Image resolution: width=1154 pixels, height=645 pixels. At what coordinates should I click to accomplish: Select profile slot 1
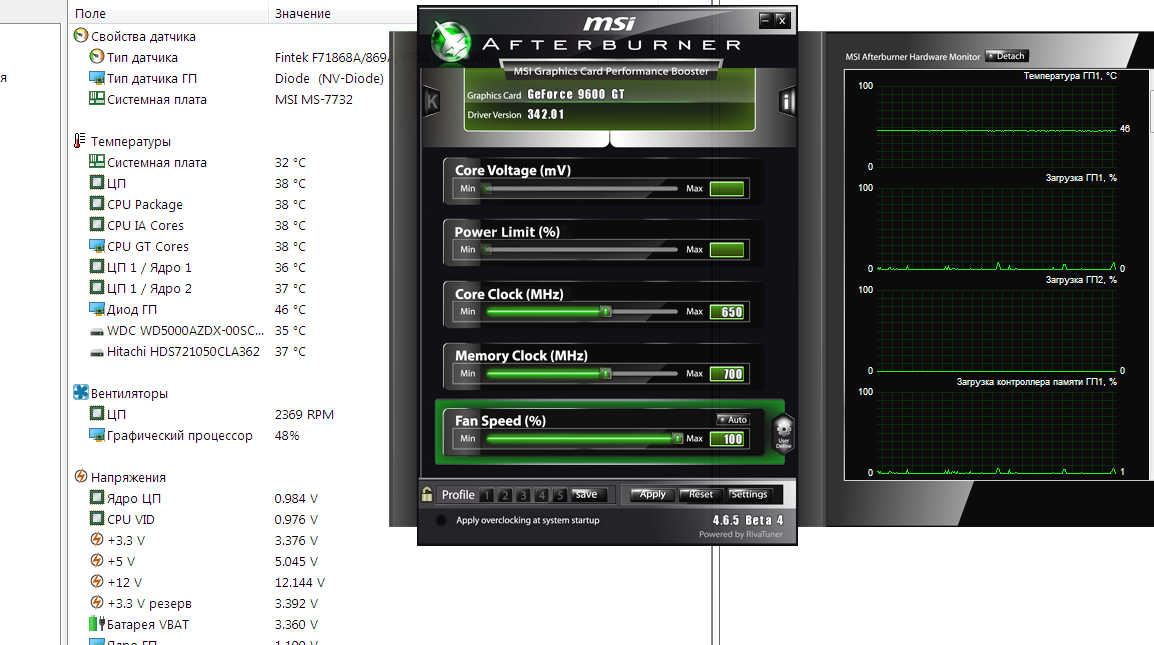pyautogui.click(x=486, y=495)
